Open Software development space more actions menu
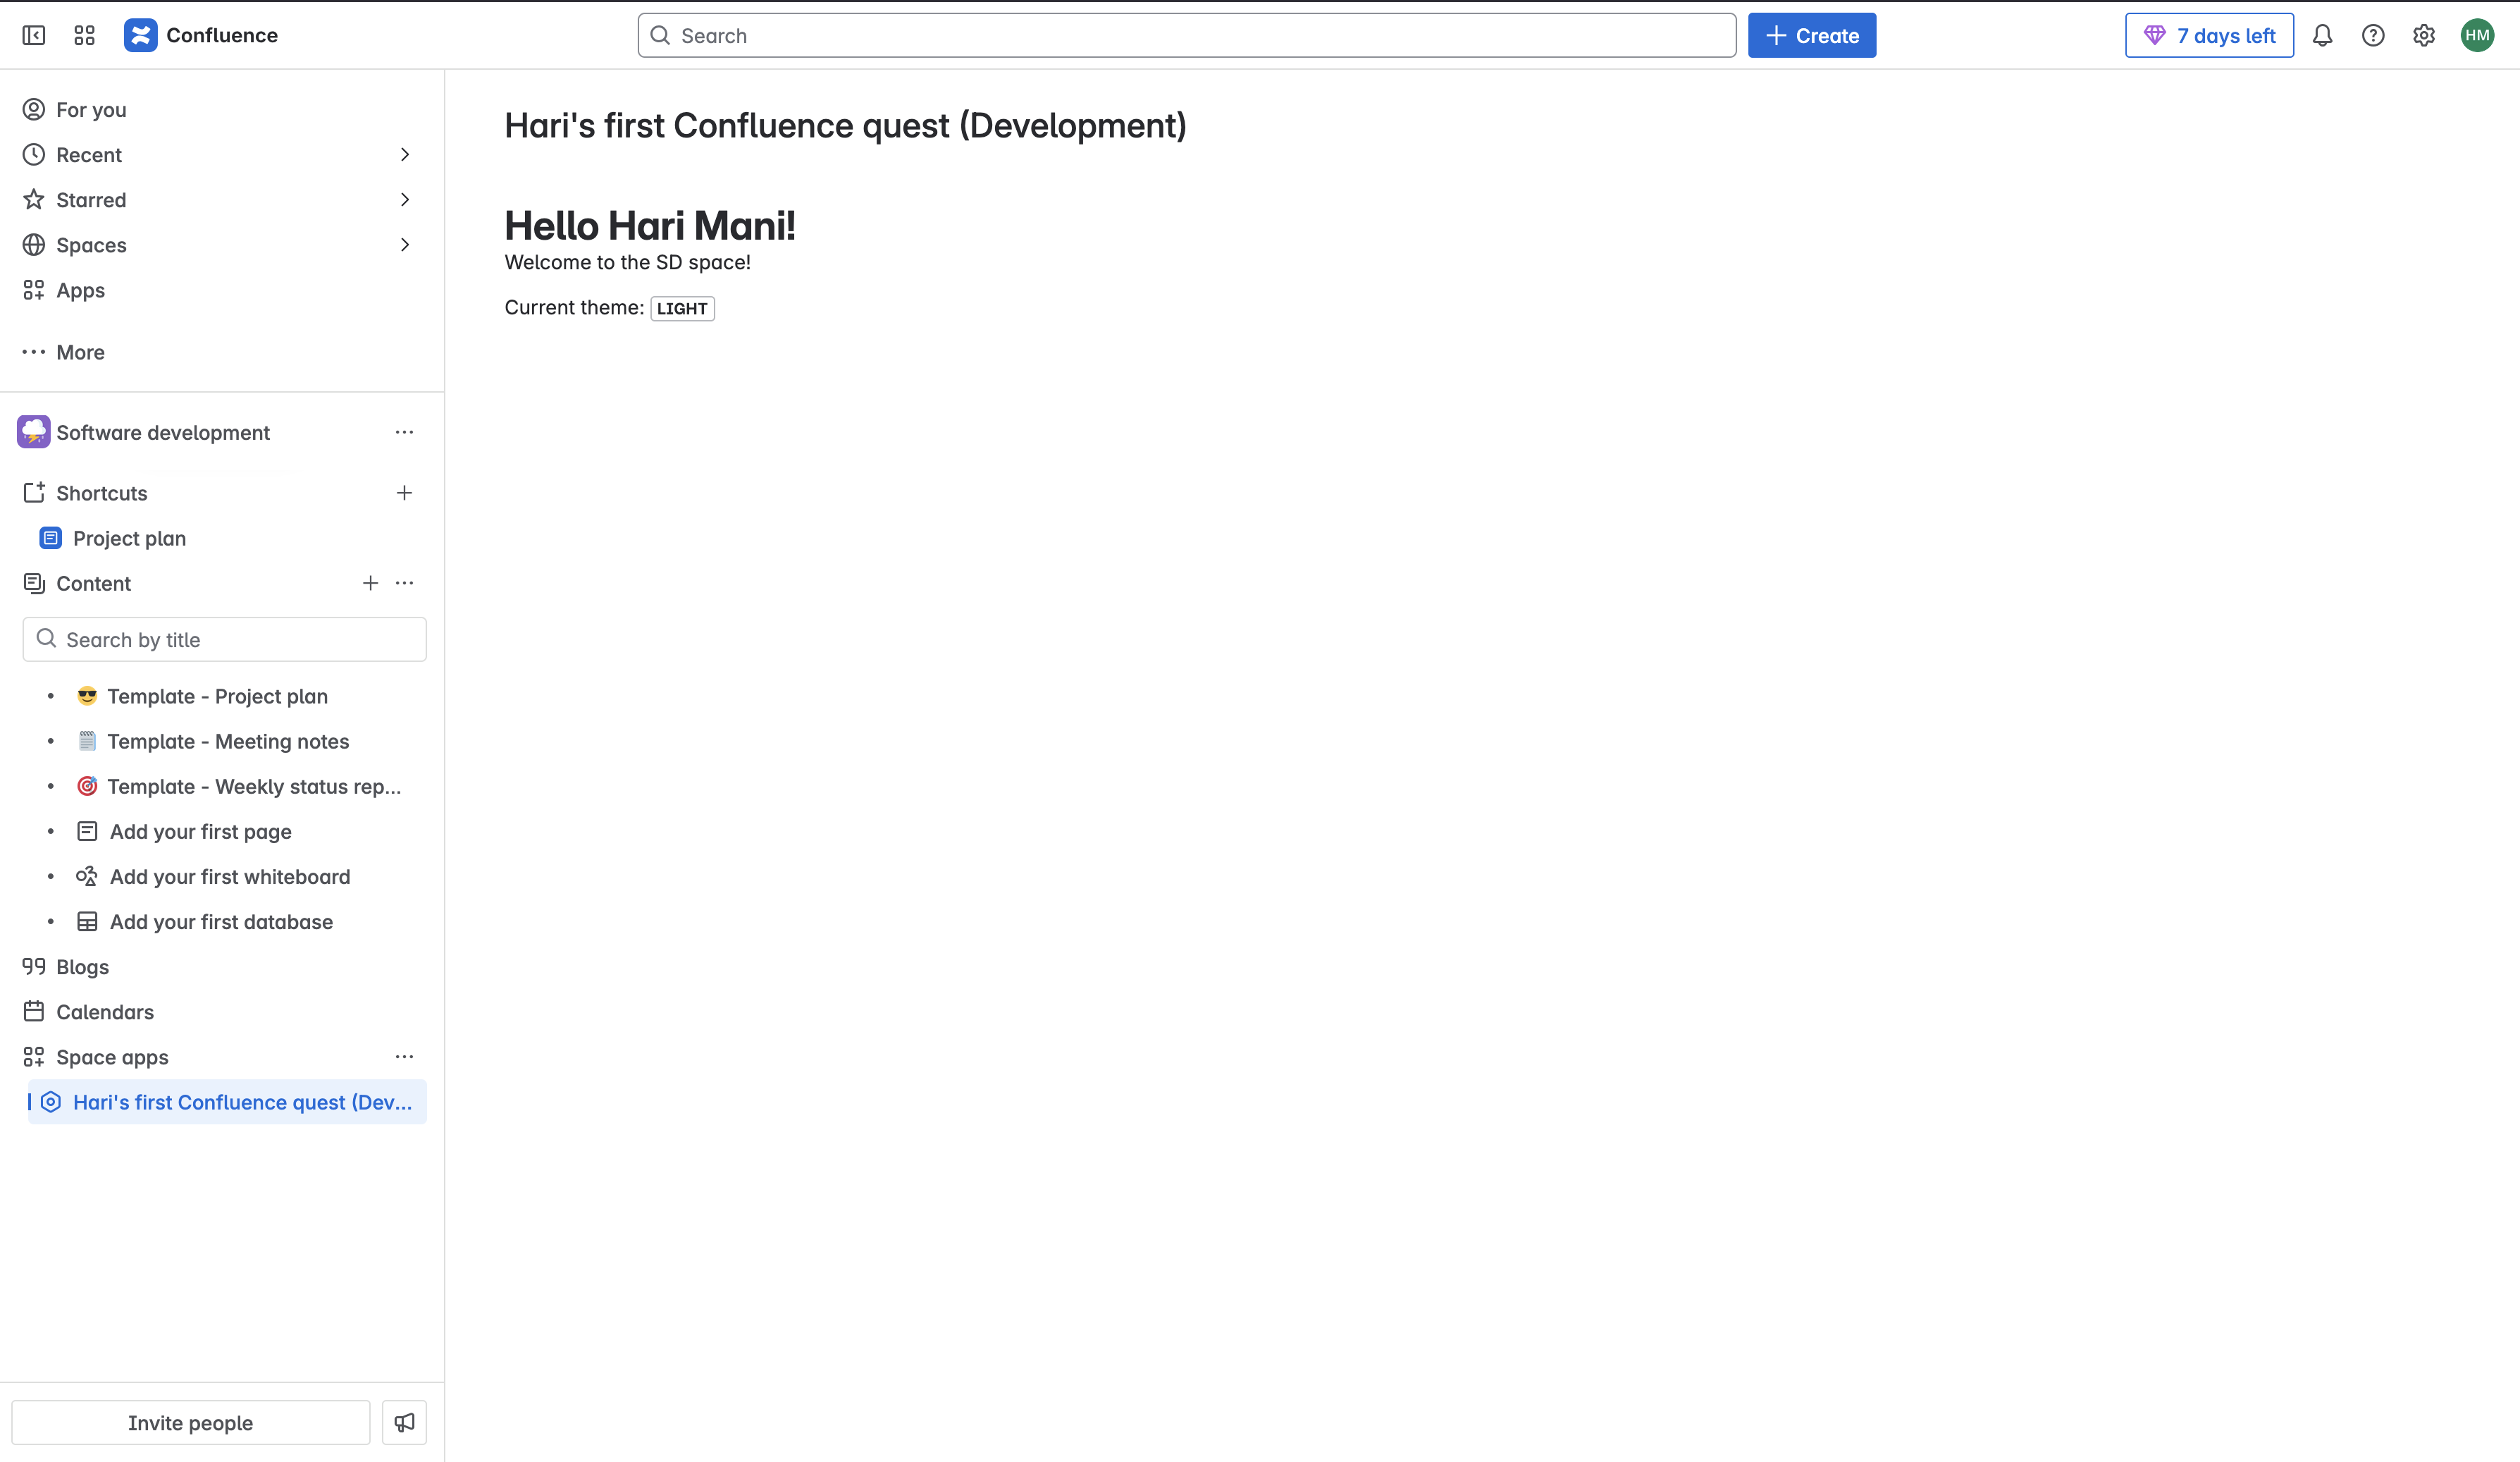 pyautogui.click(x=404, y=432)
